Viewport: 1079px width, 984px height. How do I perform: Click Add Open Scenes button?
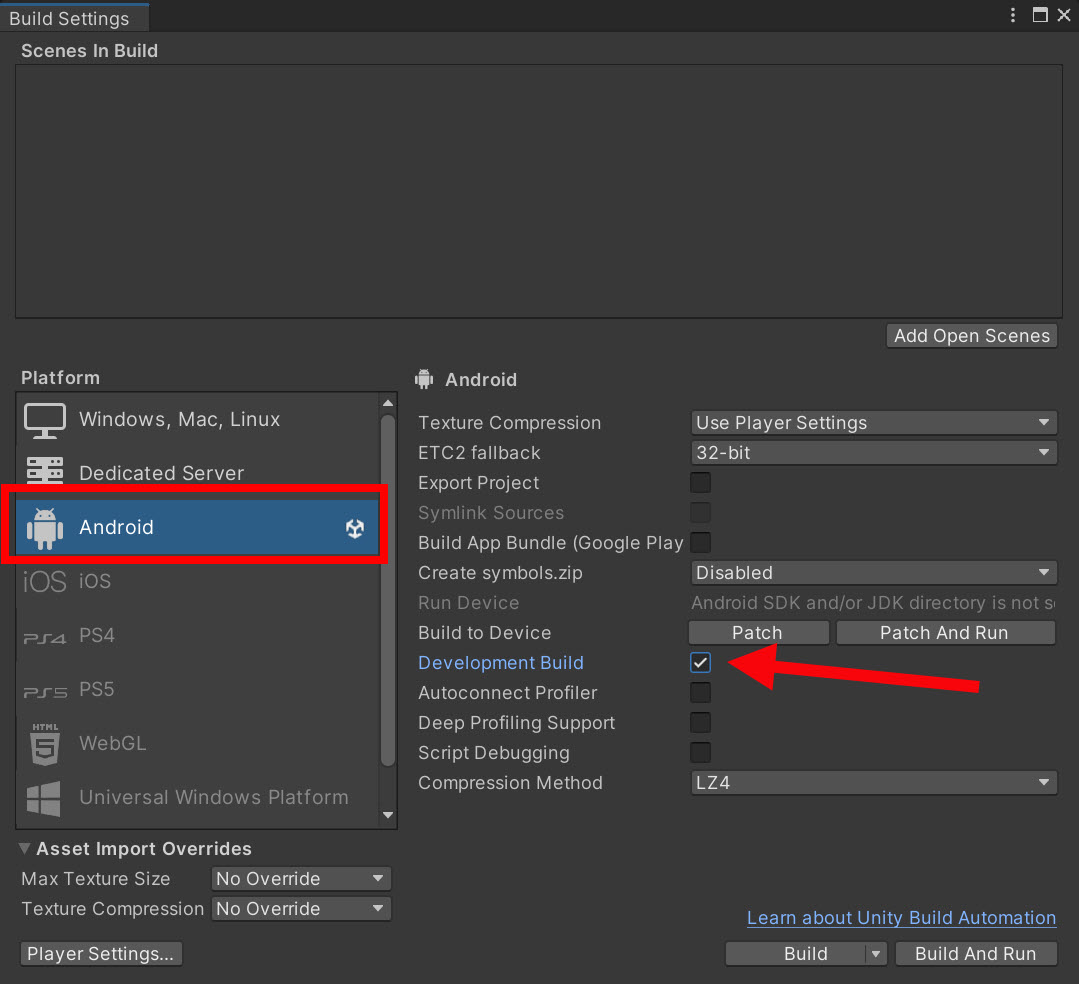pos(972,336)
